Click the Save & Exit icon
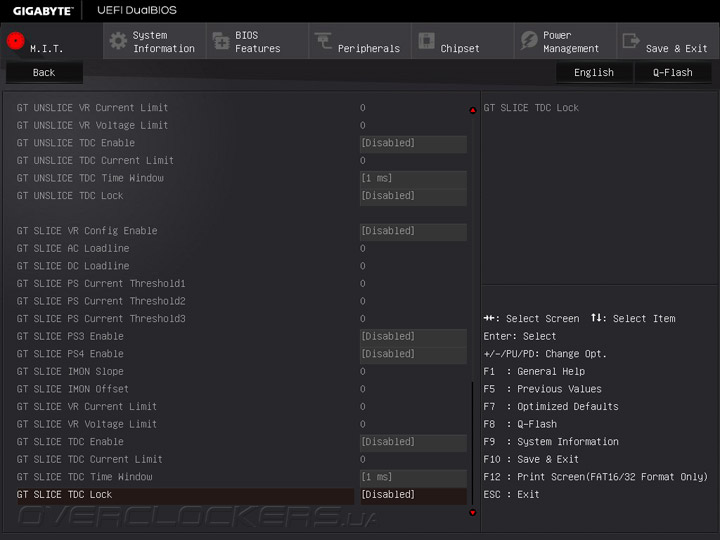 [x=631, y=42]
